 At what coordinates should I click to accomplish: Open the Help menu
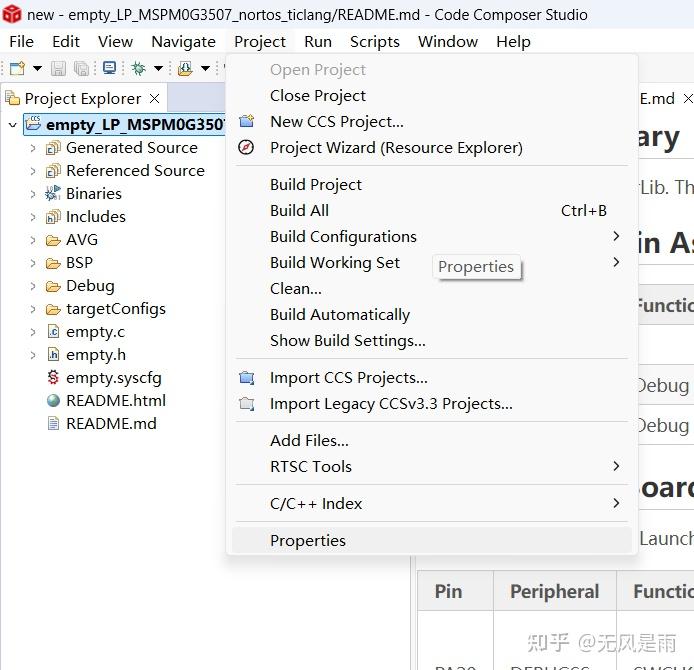coord(513,42)
